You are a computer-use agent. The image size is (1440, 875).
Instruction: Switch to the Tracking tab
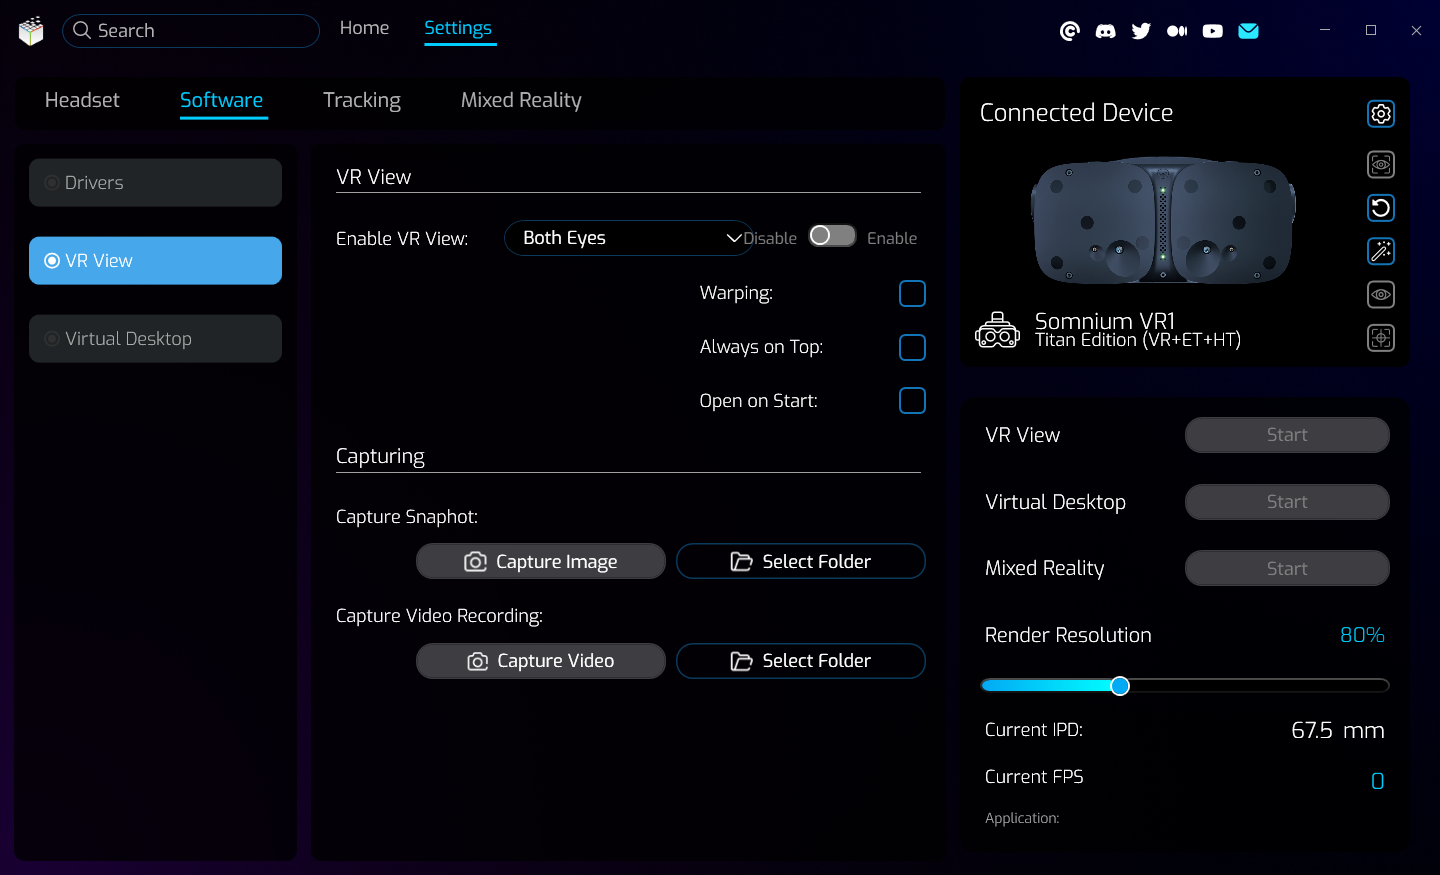point(362,100)
